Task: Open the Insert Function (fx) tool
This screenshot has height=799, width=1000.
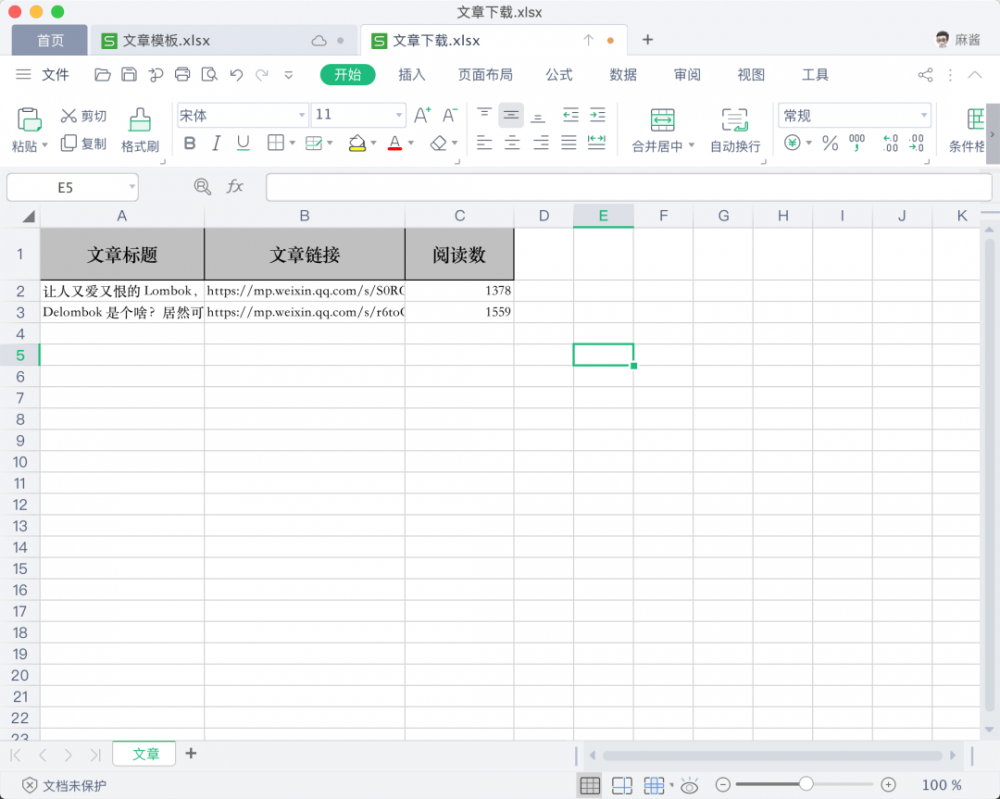Action: (236, 187)
